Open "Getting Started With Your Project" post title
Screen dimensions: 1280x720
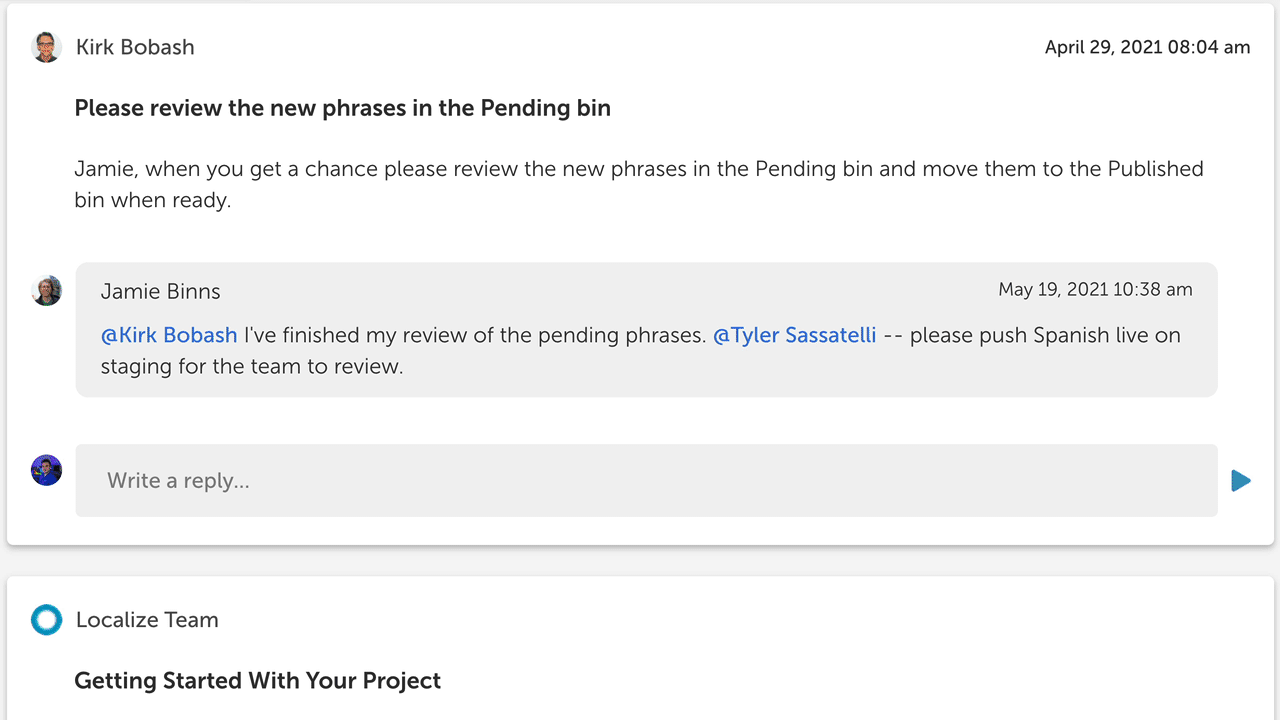(257, 681)
